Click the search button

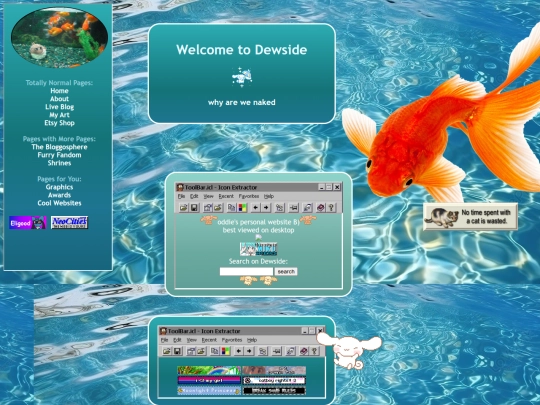[x=286, y=271]
